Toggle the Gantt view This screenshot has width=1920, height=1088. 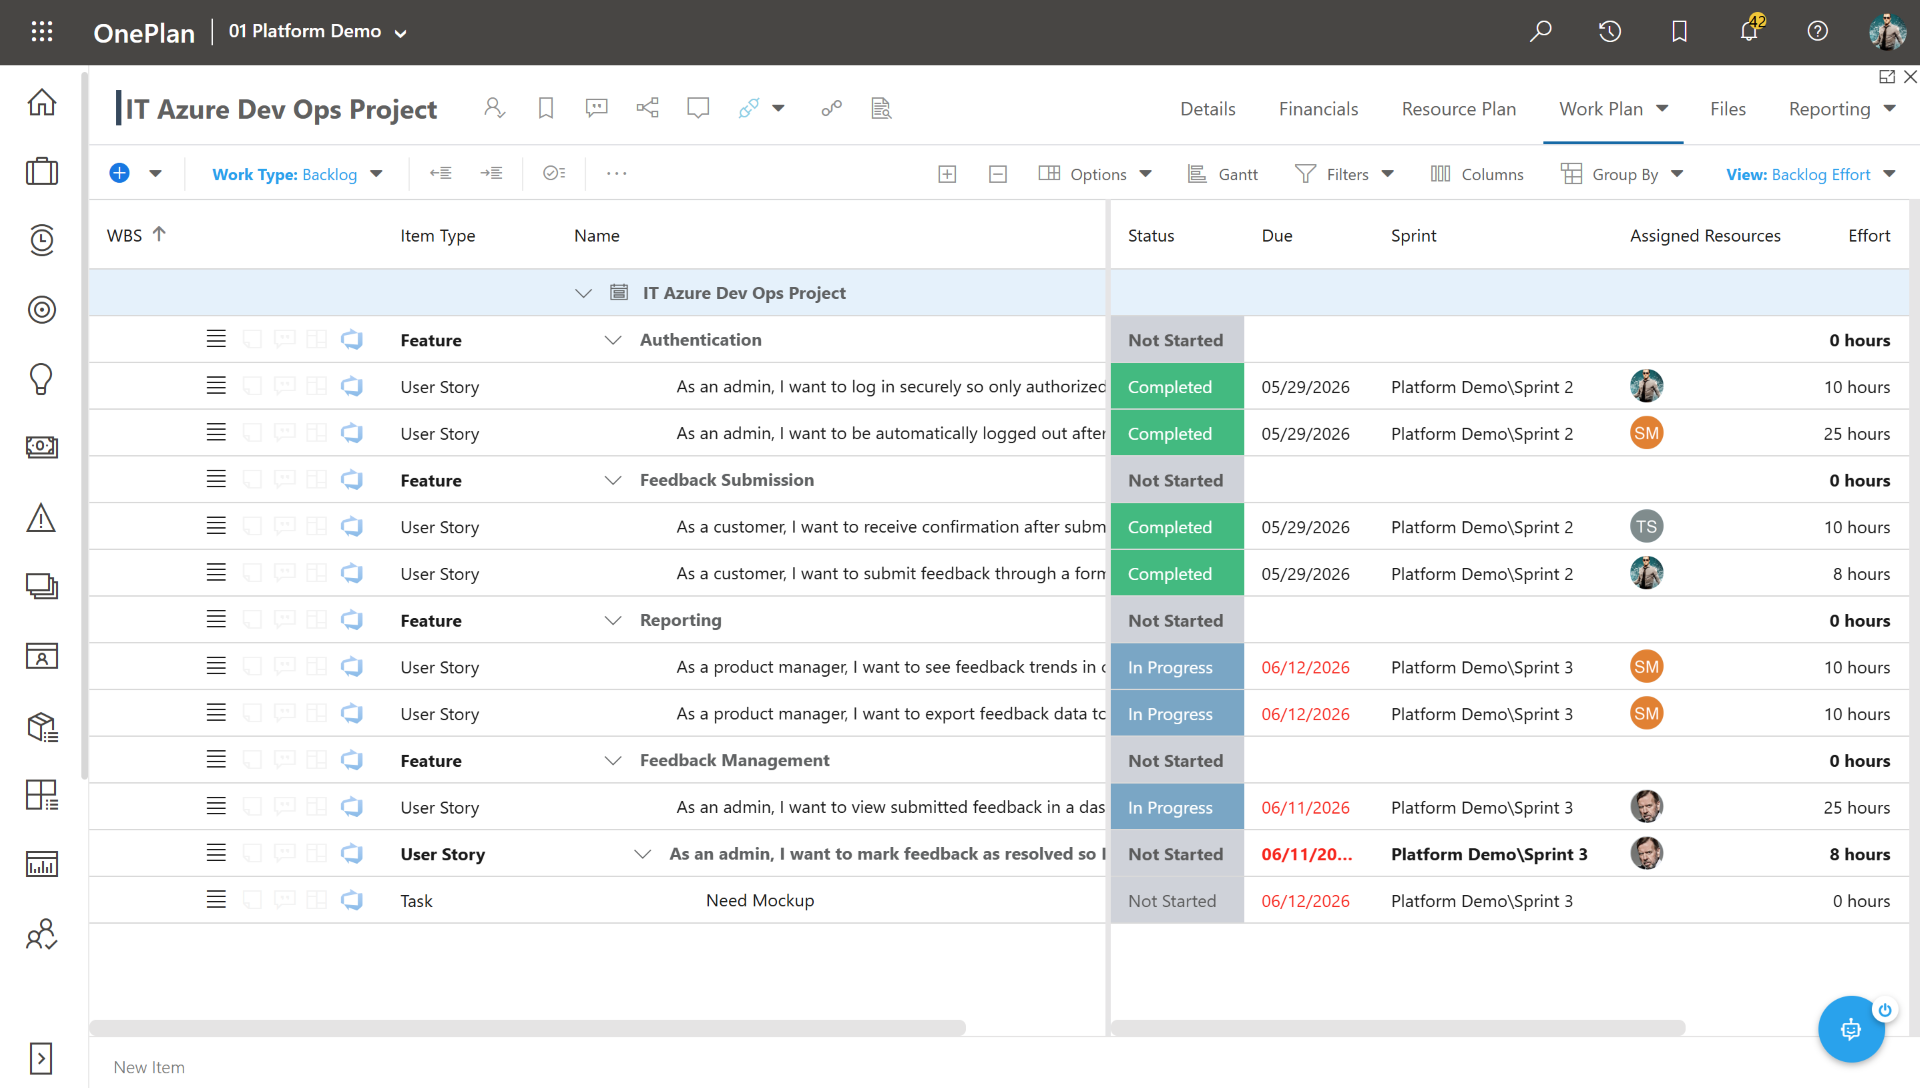tap(1222, 174)
